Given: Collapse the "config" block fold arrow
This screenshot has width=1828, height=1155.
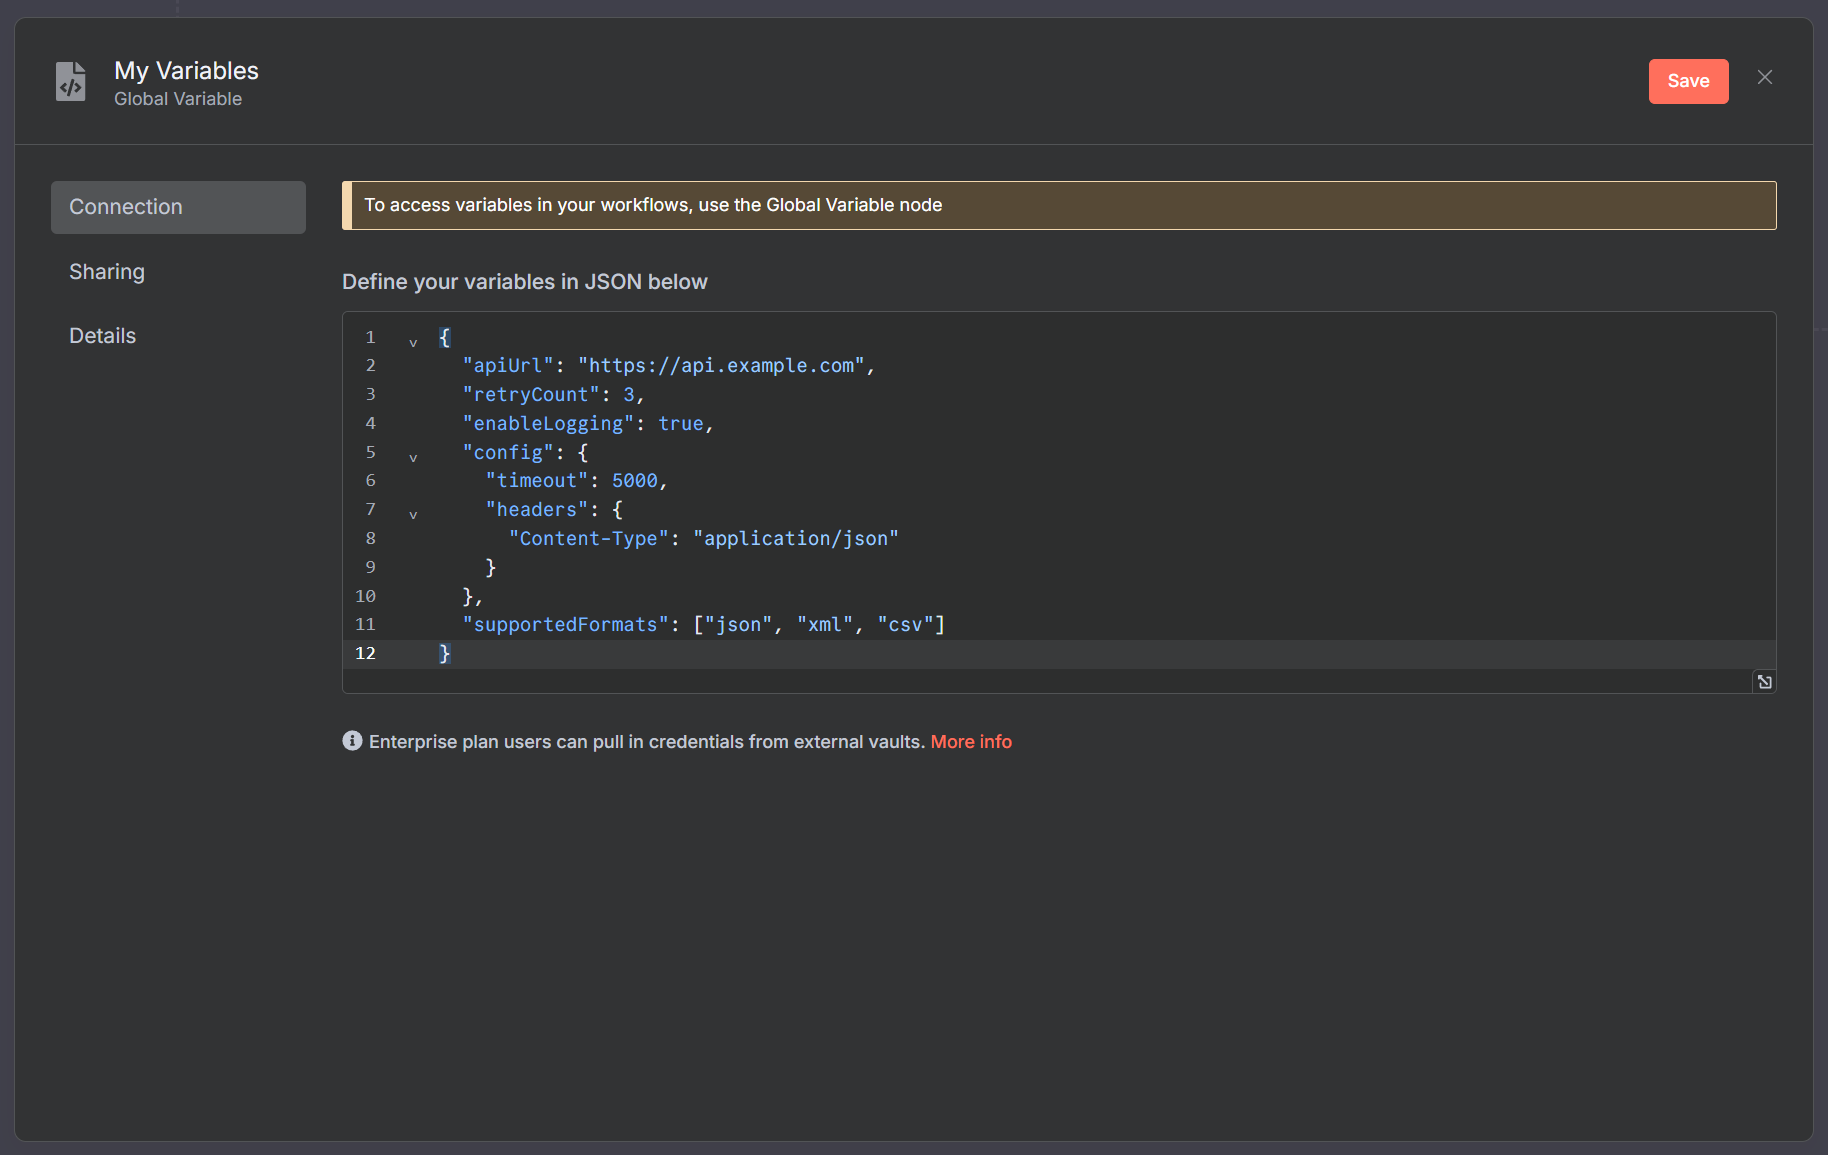Looking at the screenshot, I should (x=413, y=457).
